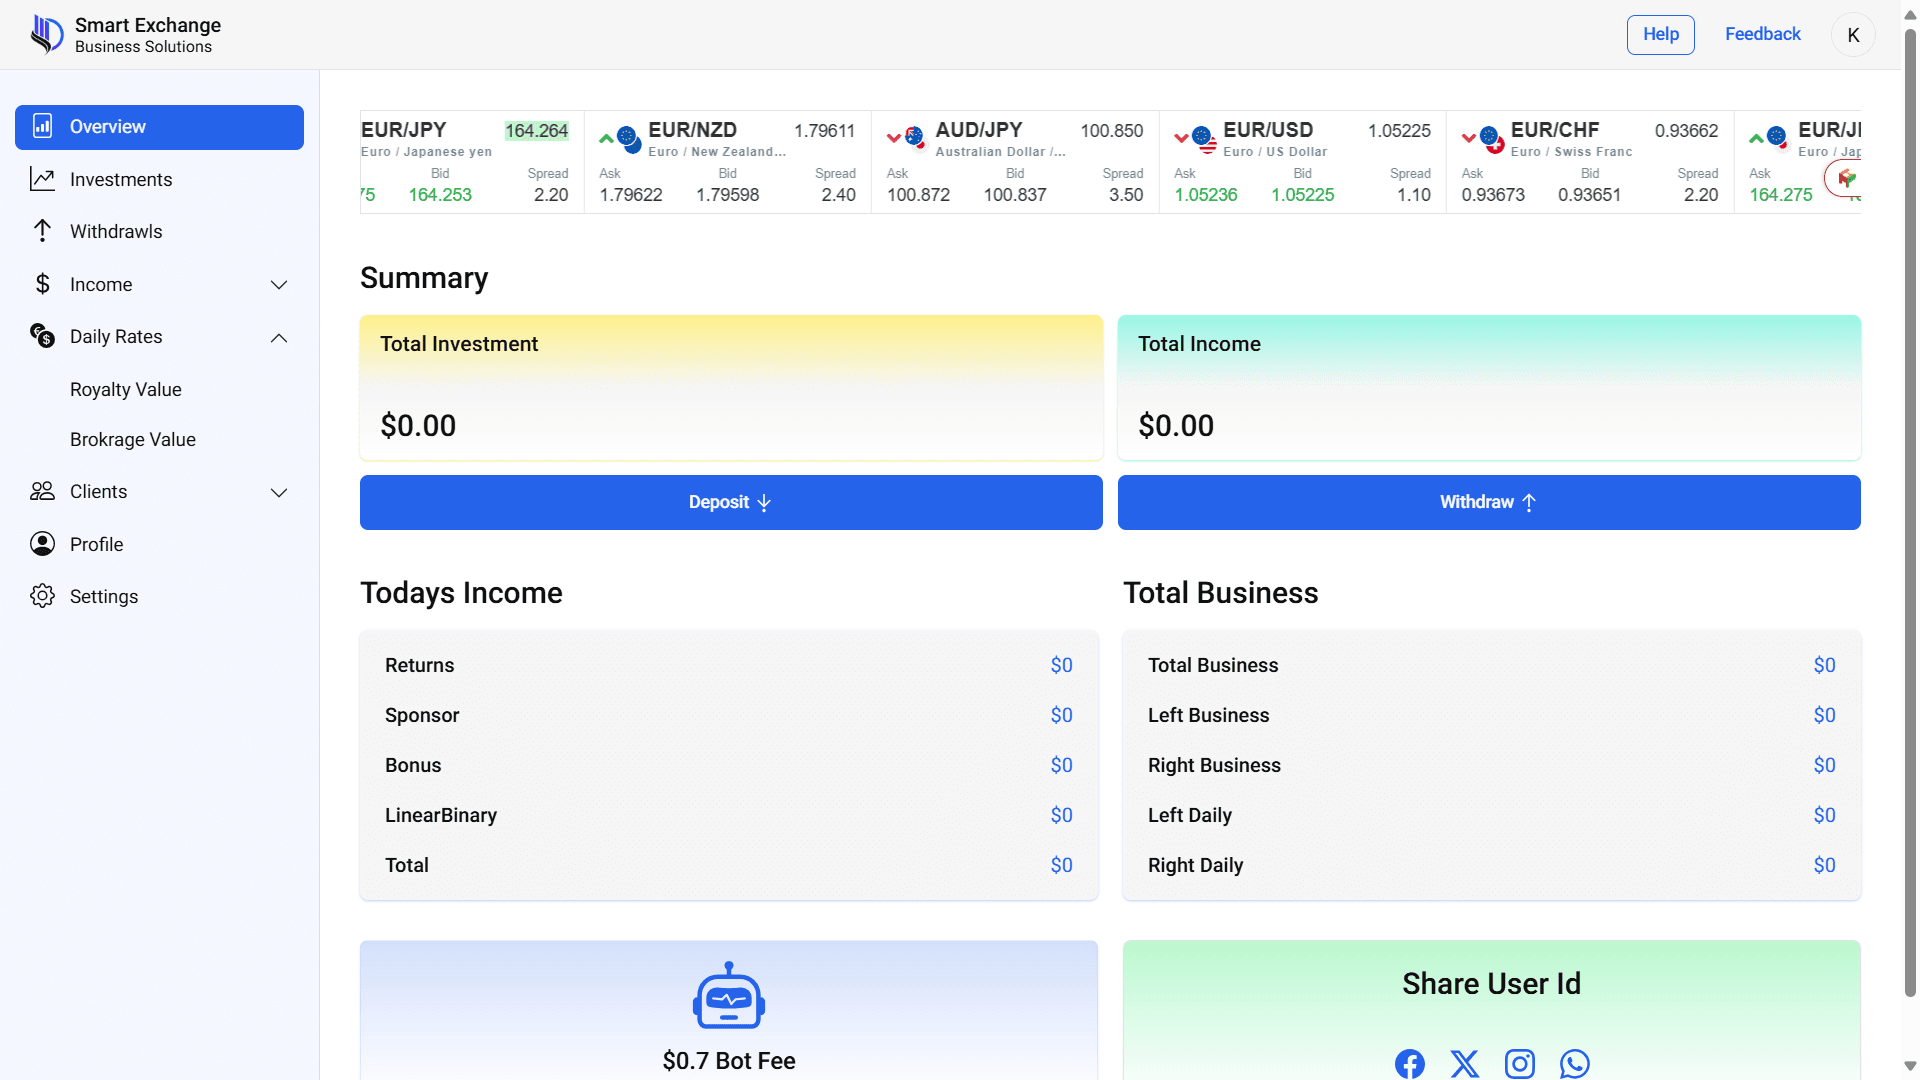Open the K user avatar

1853,35
